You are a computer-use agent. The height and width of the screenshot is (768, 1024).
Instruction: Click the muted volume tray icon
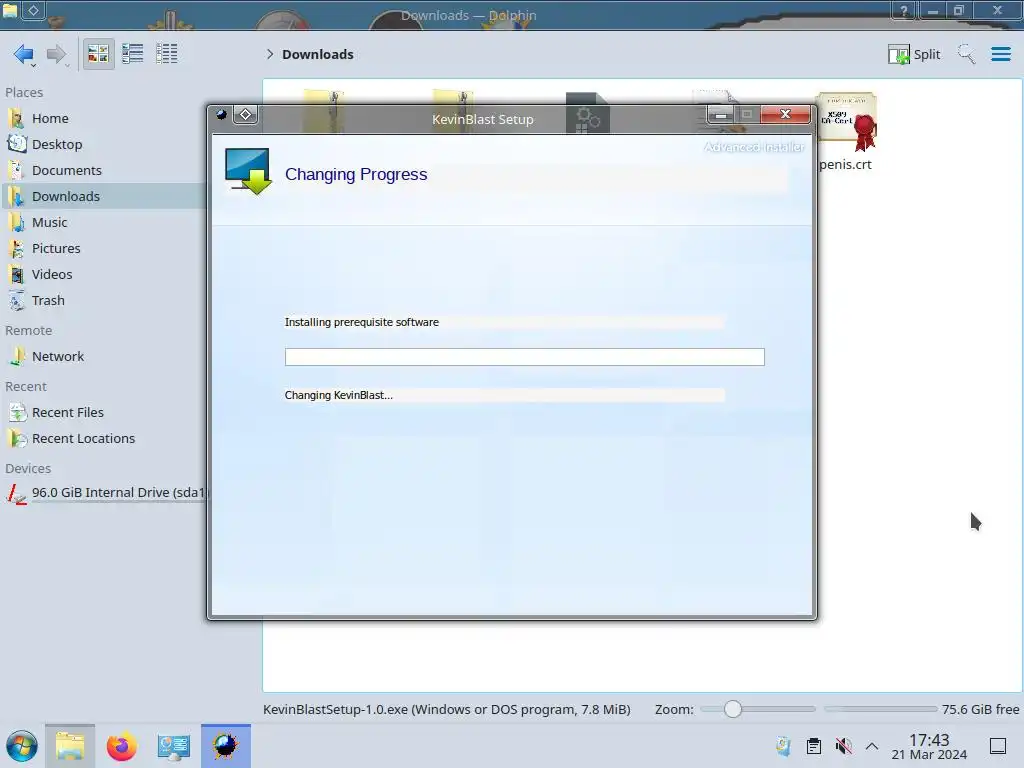click(844, 746)
